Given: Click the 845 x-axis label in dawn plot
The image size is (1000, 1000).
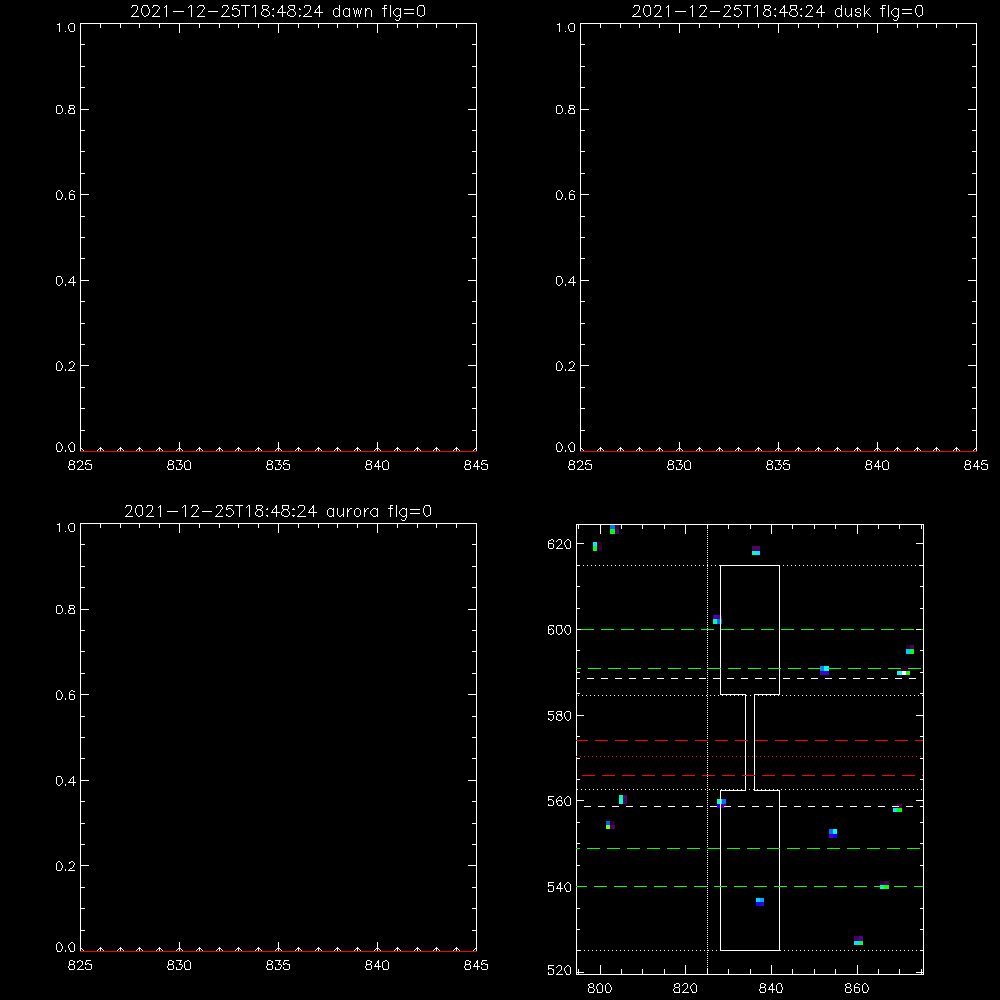Looking at the screenshot, I should (476, 465).
